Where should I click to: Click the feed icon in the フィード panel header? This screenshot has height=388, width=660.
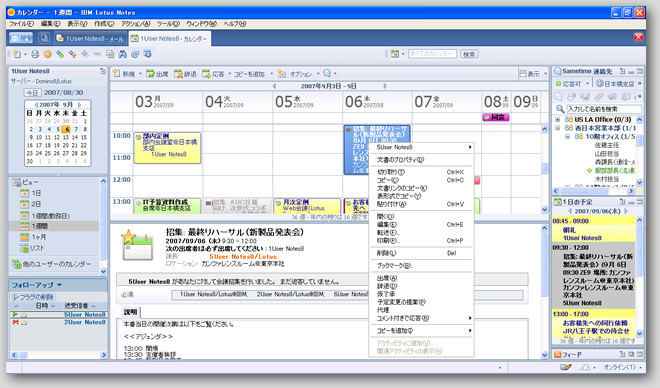click(x=557, y=354)
